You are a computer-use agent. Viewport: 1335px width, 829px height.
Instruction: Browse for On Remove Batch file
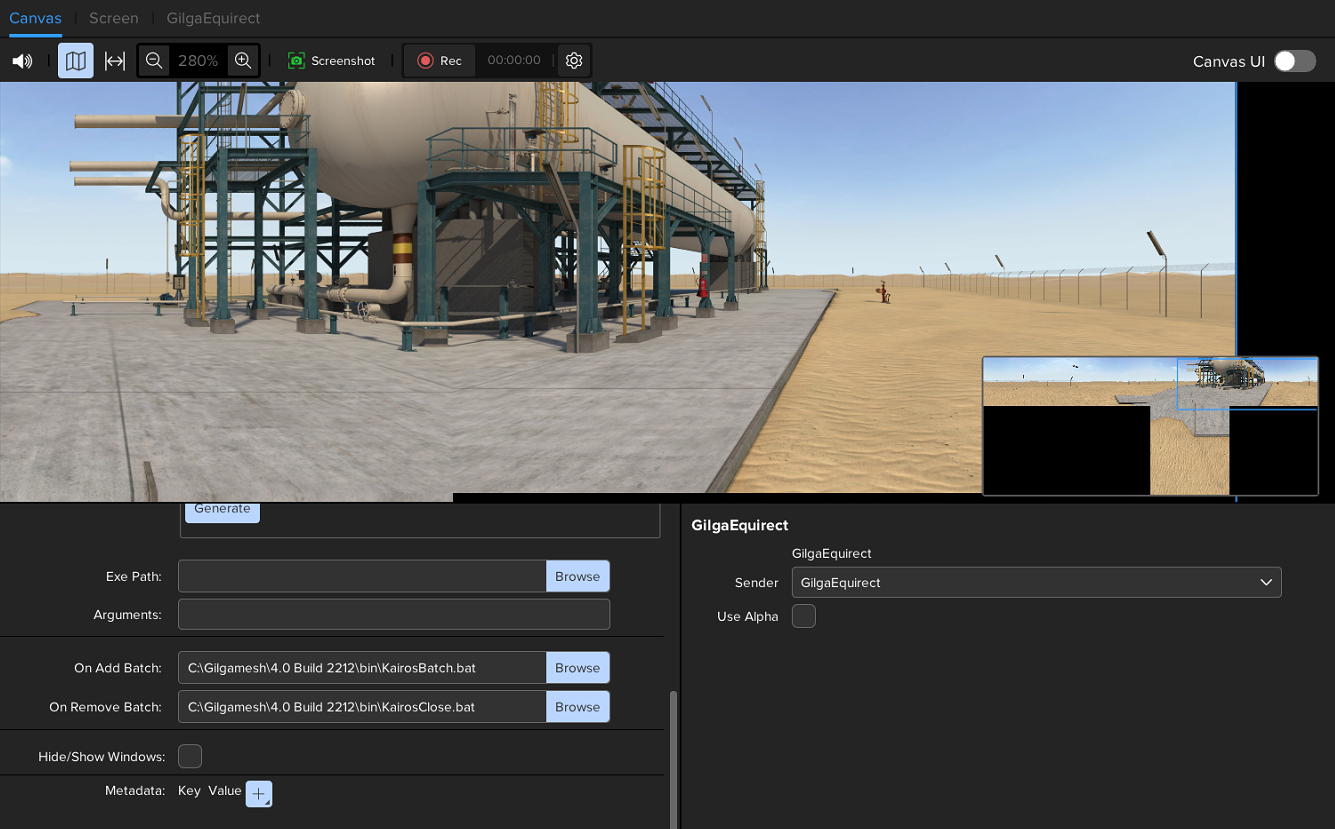[x=577, y=707]
